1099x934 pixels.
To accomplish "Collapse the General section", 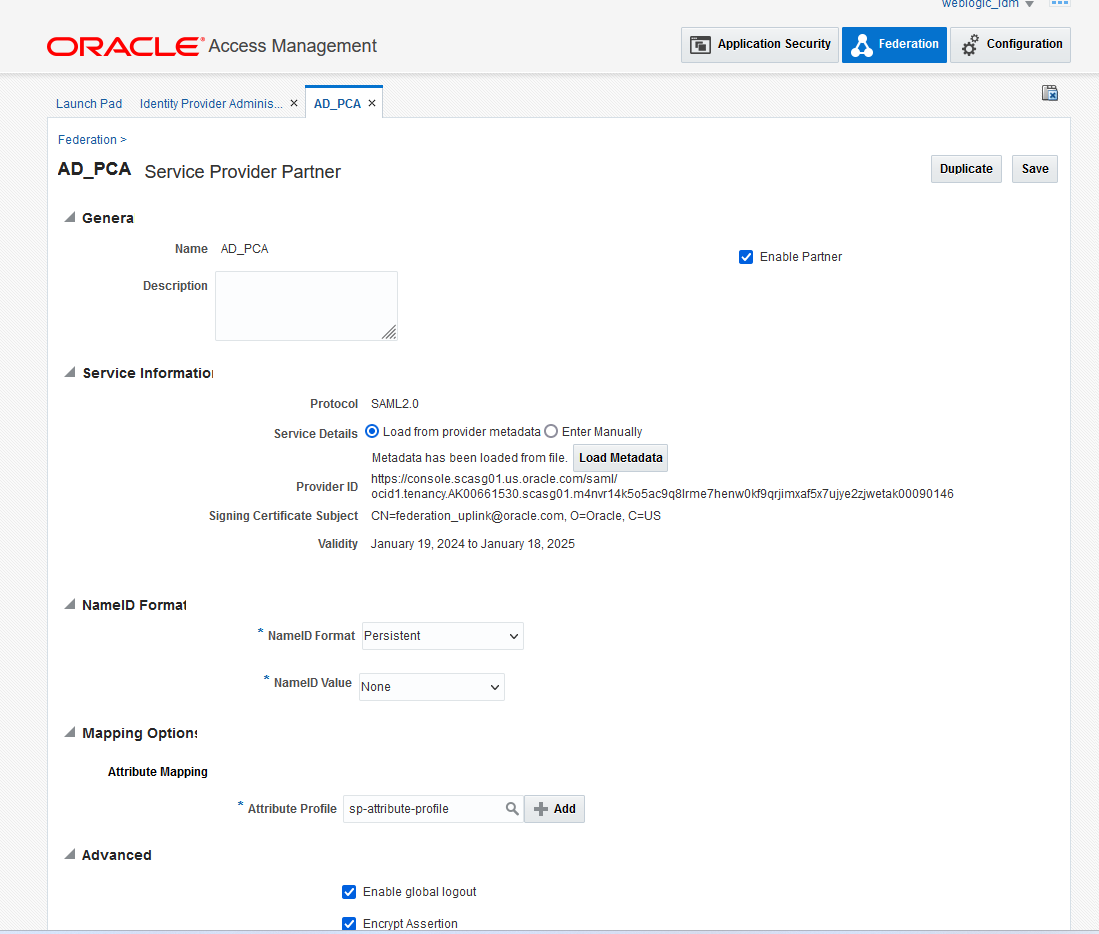I will [69, 217].
